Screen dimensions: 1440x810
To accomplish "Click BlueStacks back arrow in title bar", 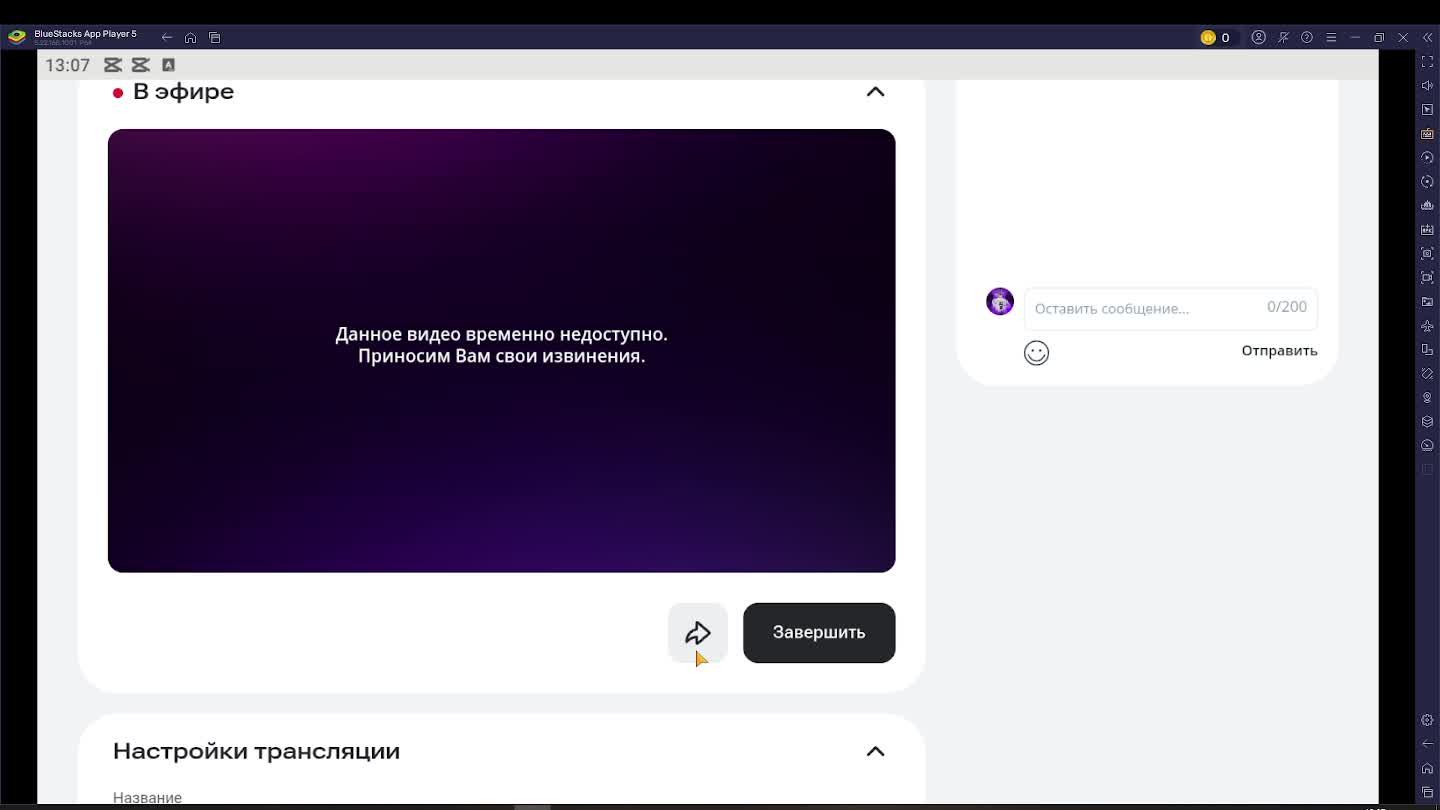I will [167, 38].
